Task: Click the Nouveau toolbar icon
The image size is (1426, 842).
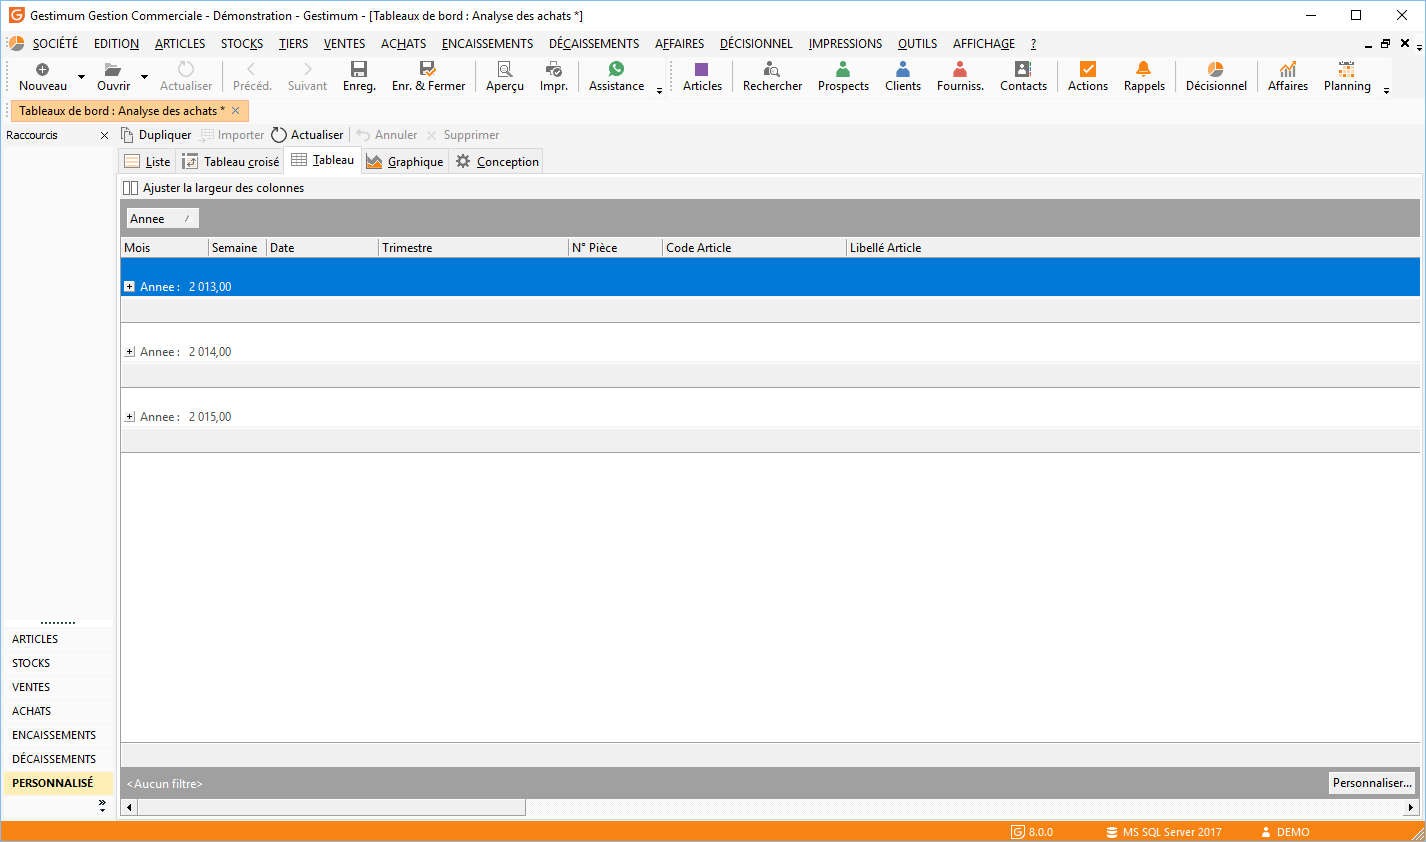Action: (x=43, y=76)
